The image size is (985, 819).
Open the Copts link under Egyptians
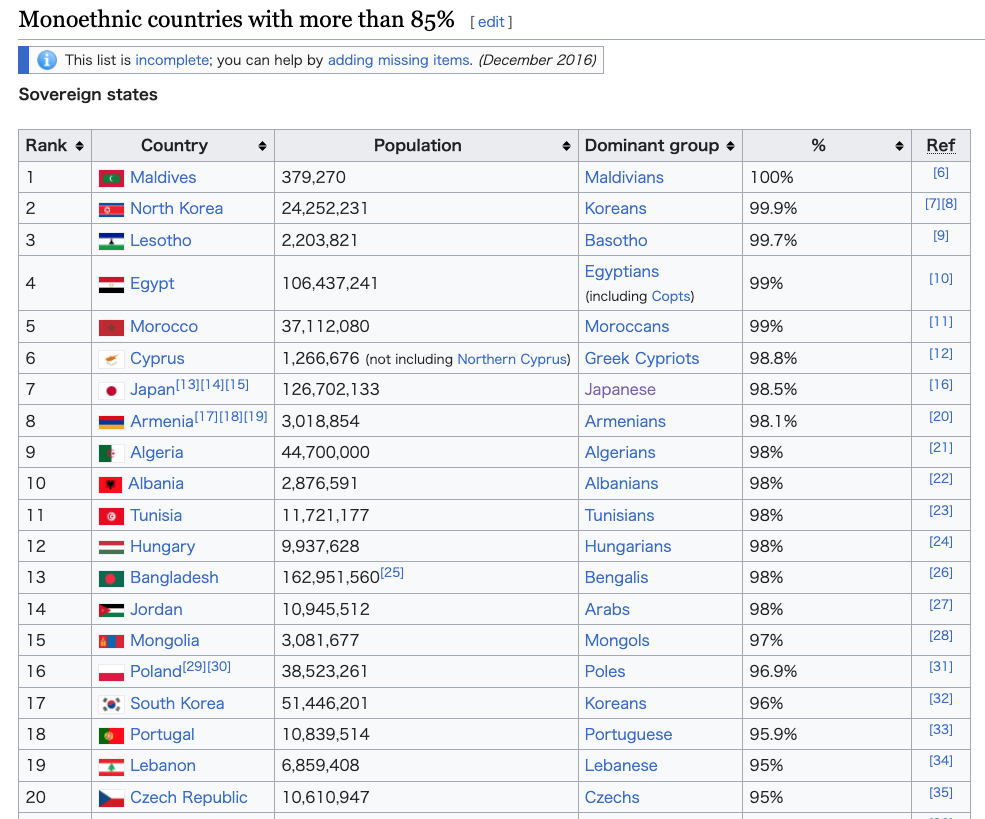(x=671, y=296)
